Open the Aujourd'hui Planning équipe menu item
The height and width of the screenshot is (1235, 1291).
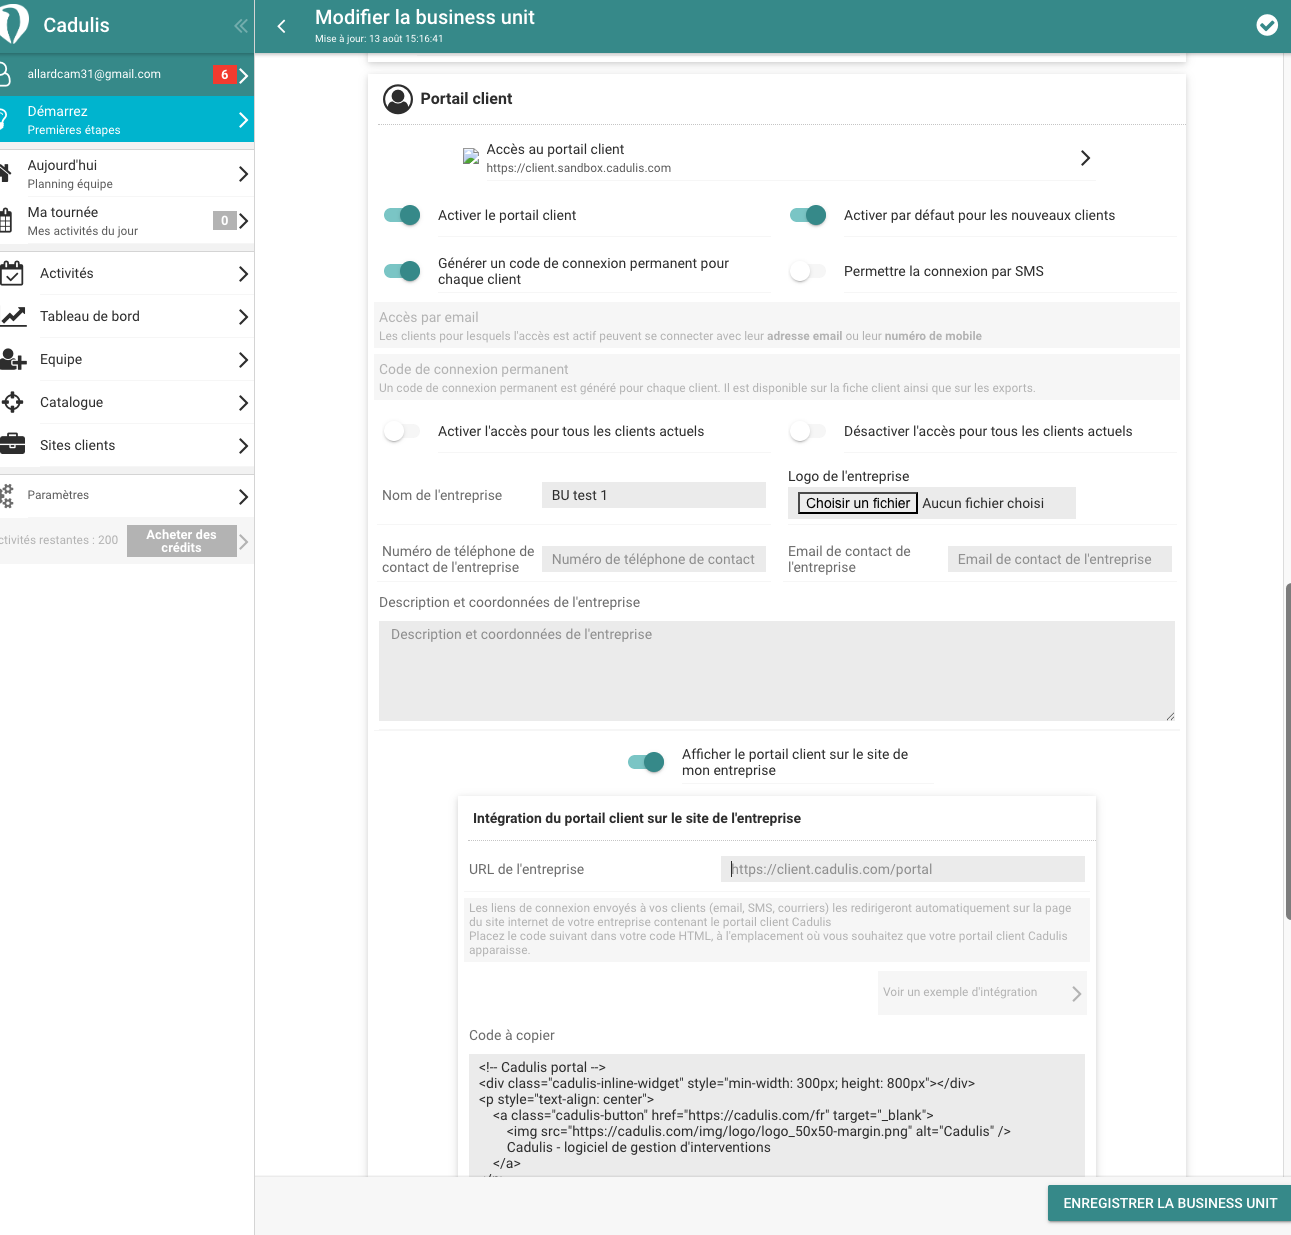126,174
